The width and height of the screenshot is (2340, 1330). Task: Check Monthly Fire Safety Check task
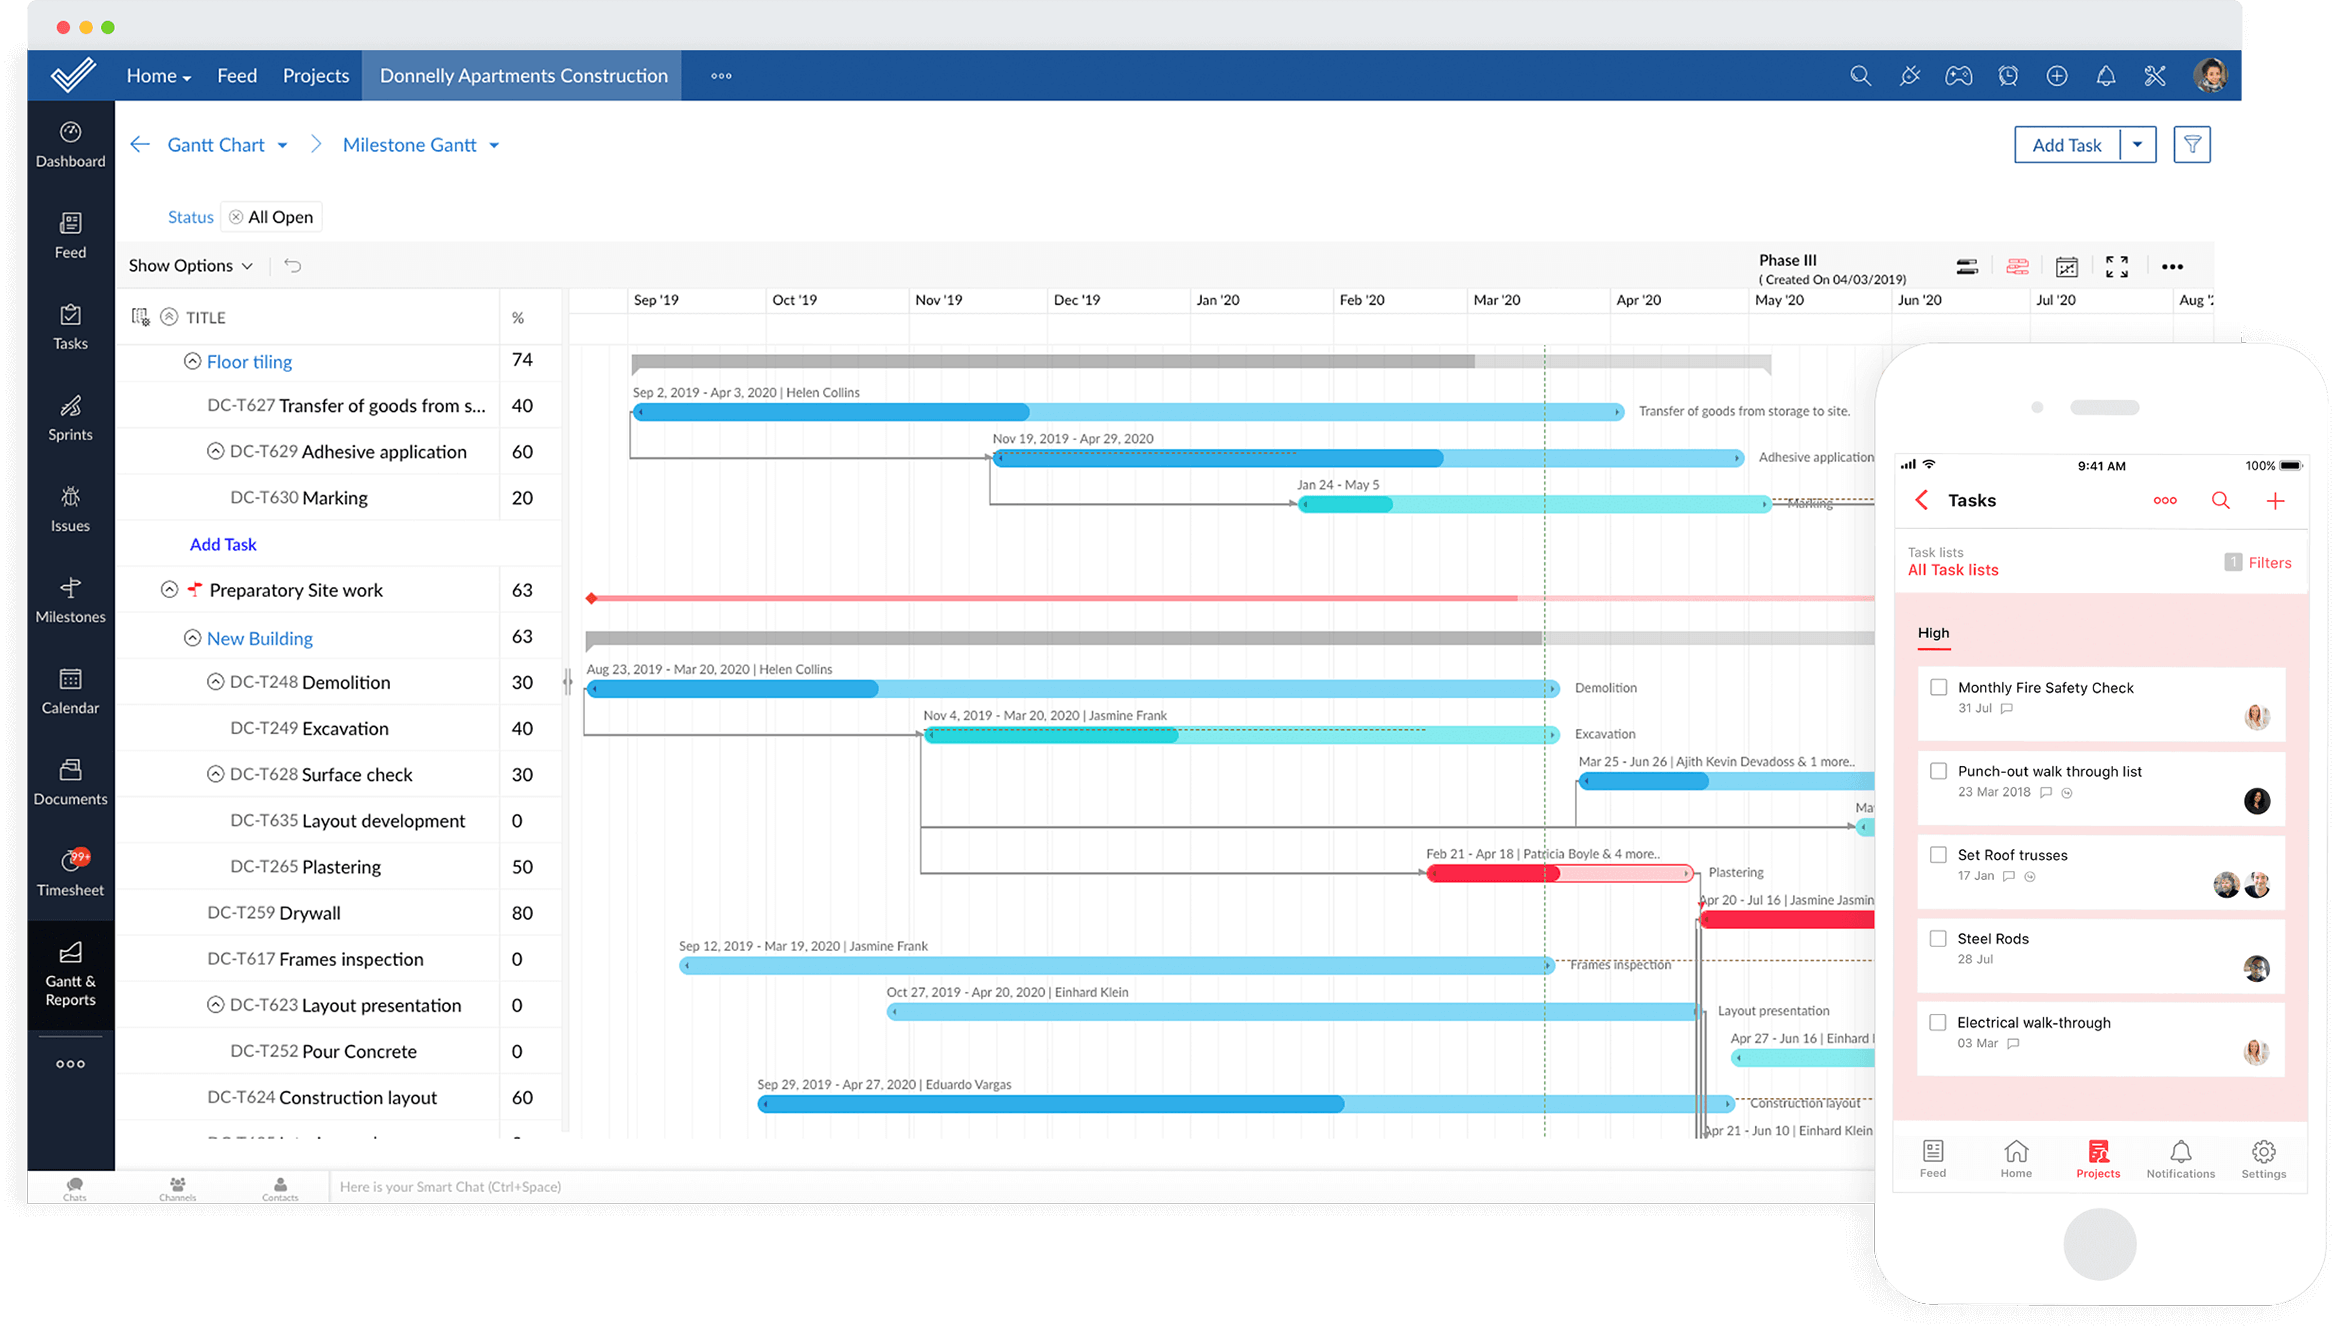(x=1939, y=687)
